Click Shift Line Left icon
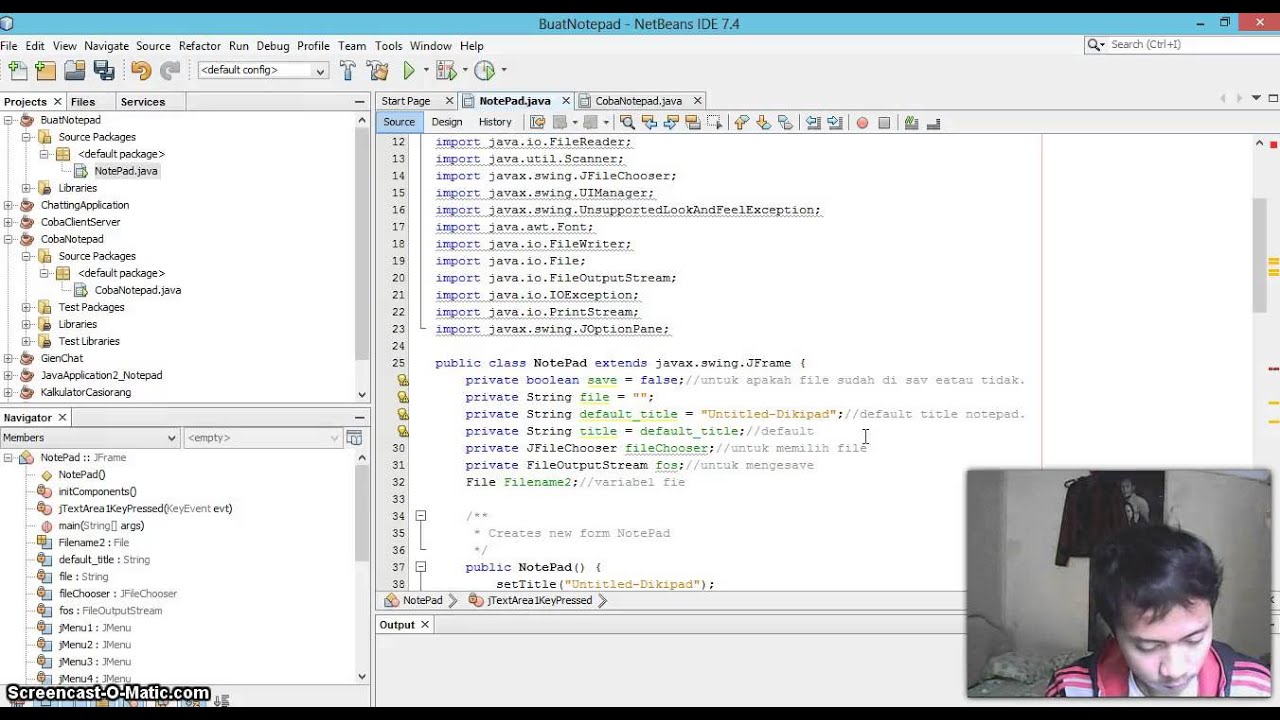 click(813, 122)
